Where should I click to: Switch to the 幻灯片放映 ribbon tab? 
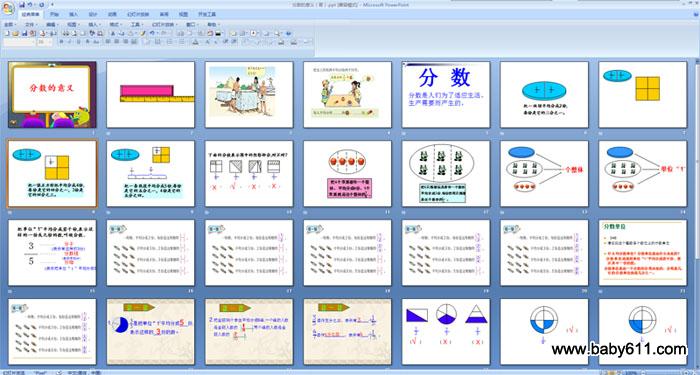138,14
